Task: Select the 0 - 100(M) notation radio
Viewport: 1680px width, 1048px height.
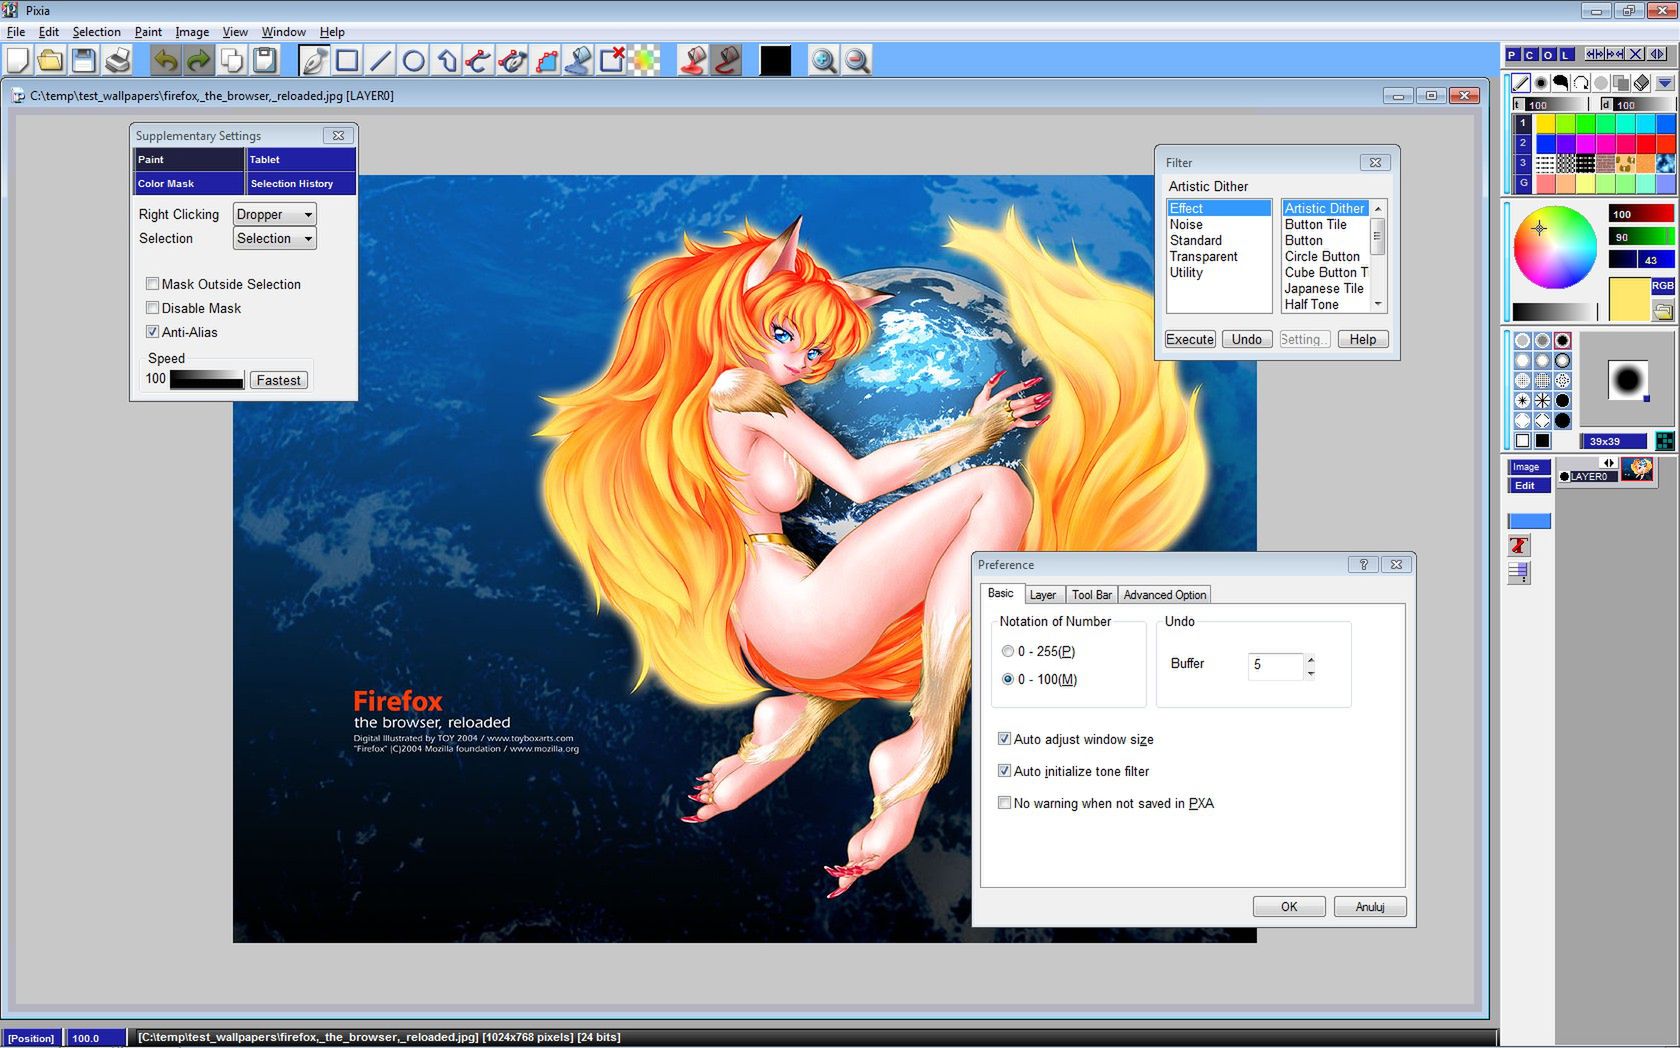Action: coord(1008,679)
